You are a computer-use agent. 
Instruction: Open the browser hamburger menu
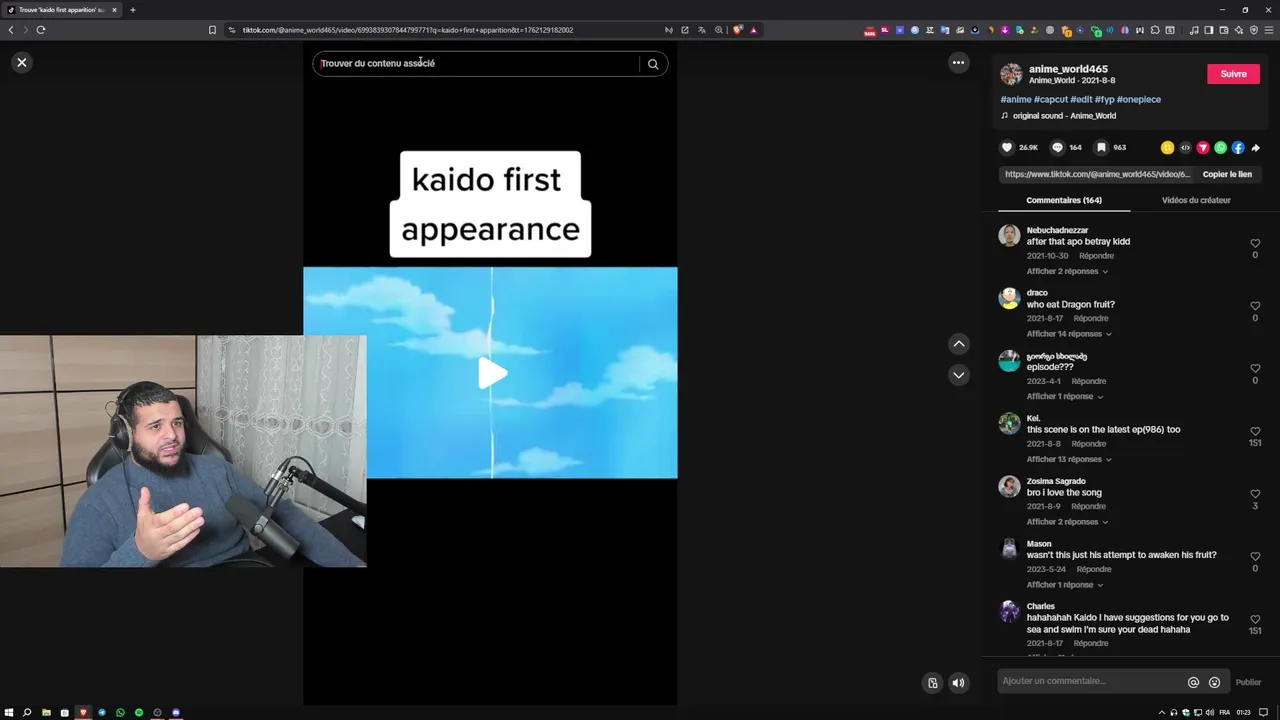click(x=1270, y=30)
